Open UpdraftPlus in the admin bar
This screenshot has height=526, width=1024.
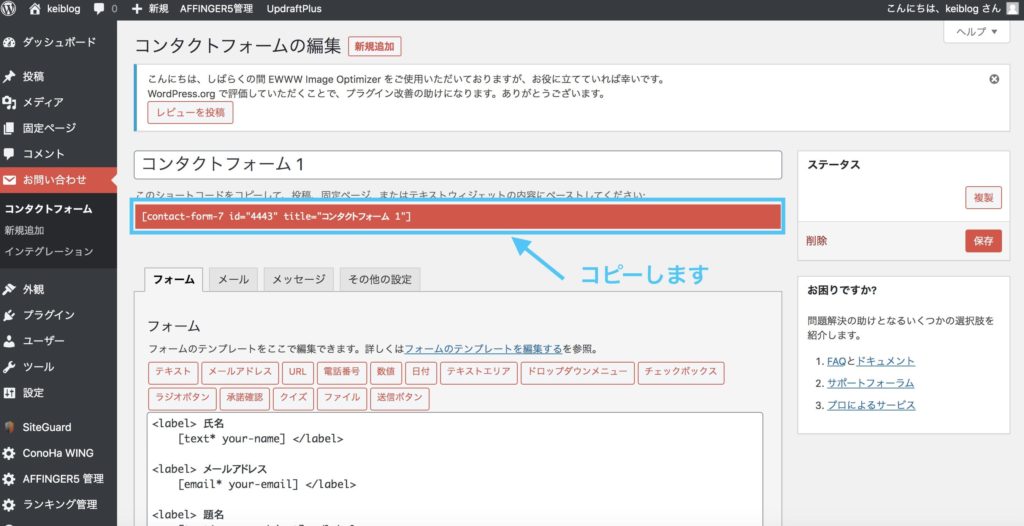[x=294, y=9]
